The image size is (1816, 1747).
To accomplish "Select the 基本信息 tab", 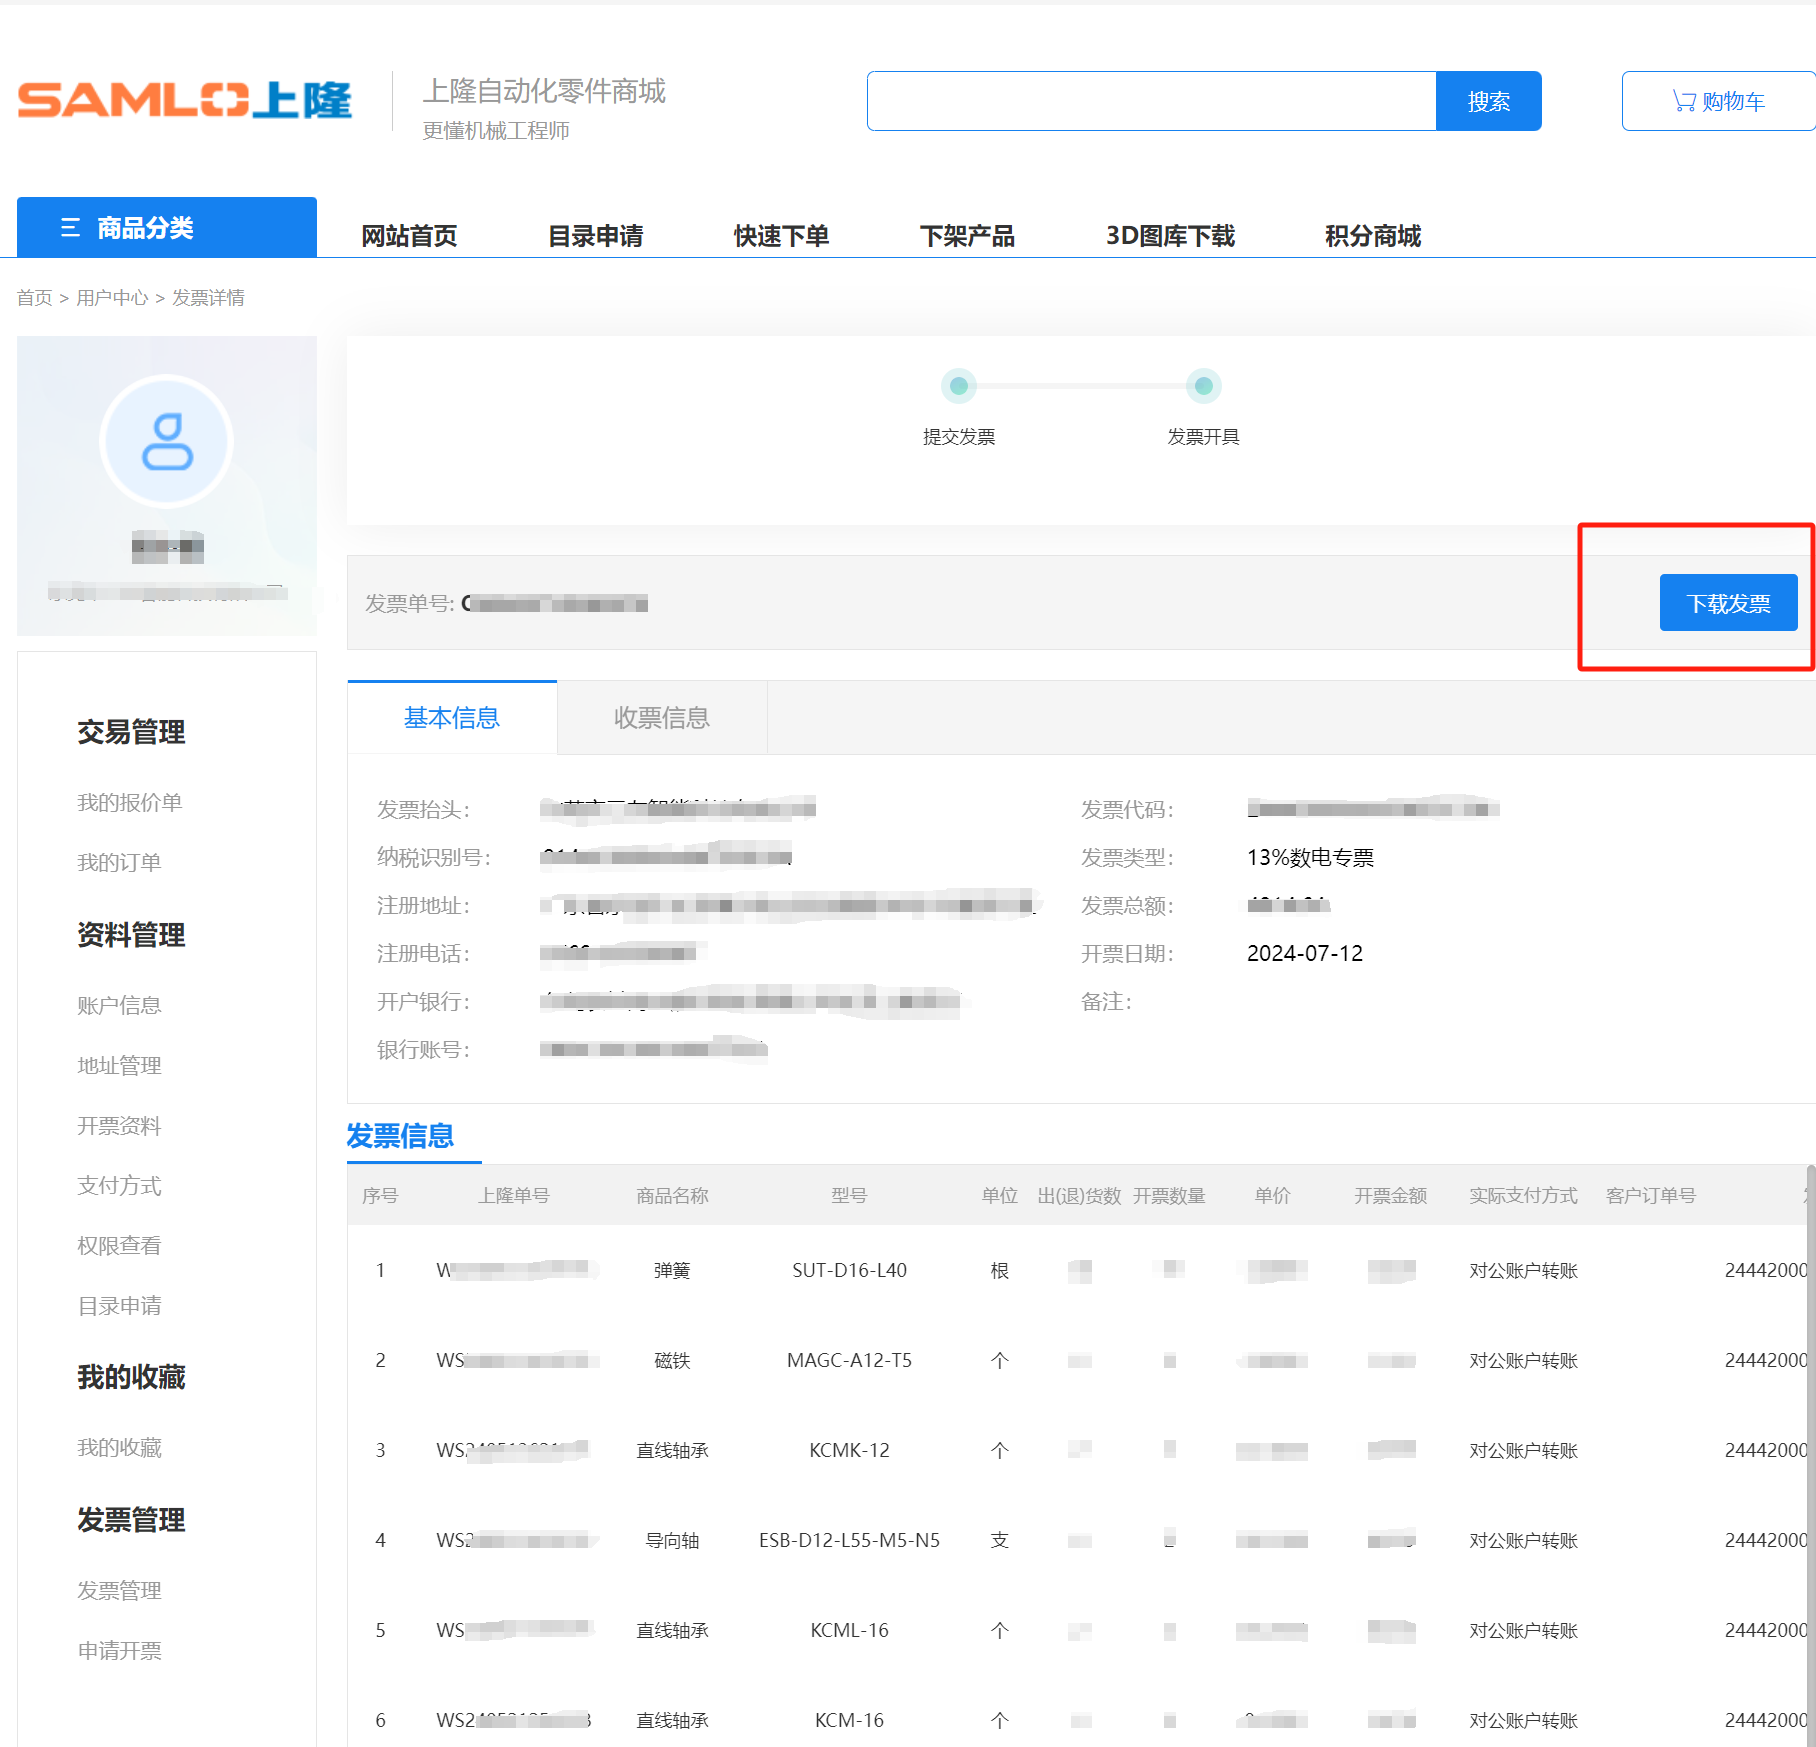I will pyautogui.click(x=452, y=718).
